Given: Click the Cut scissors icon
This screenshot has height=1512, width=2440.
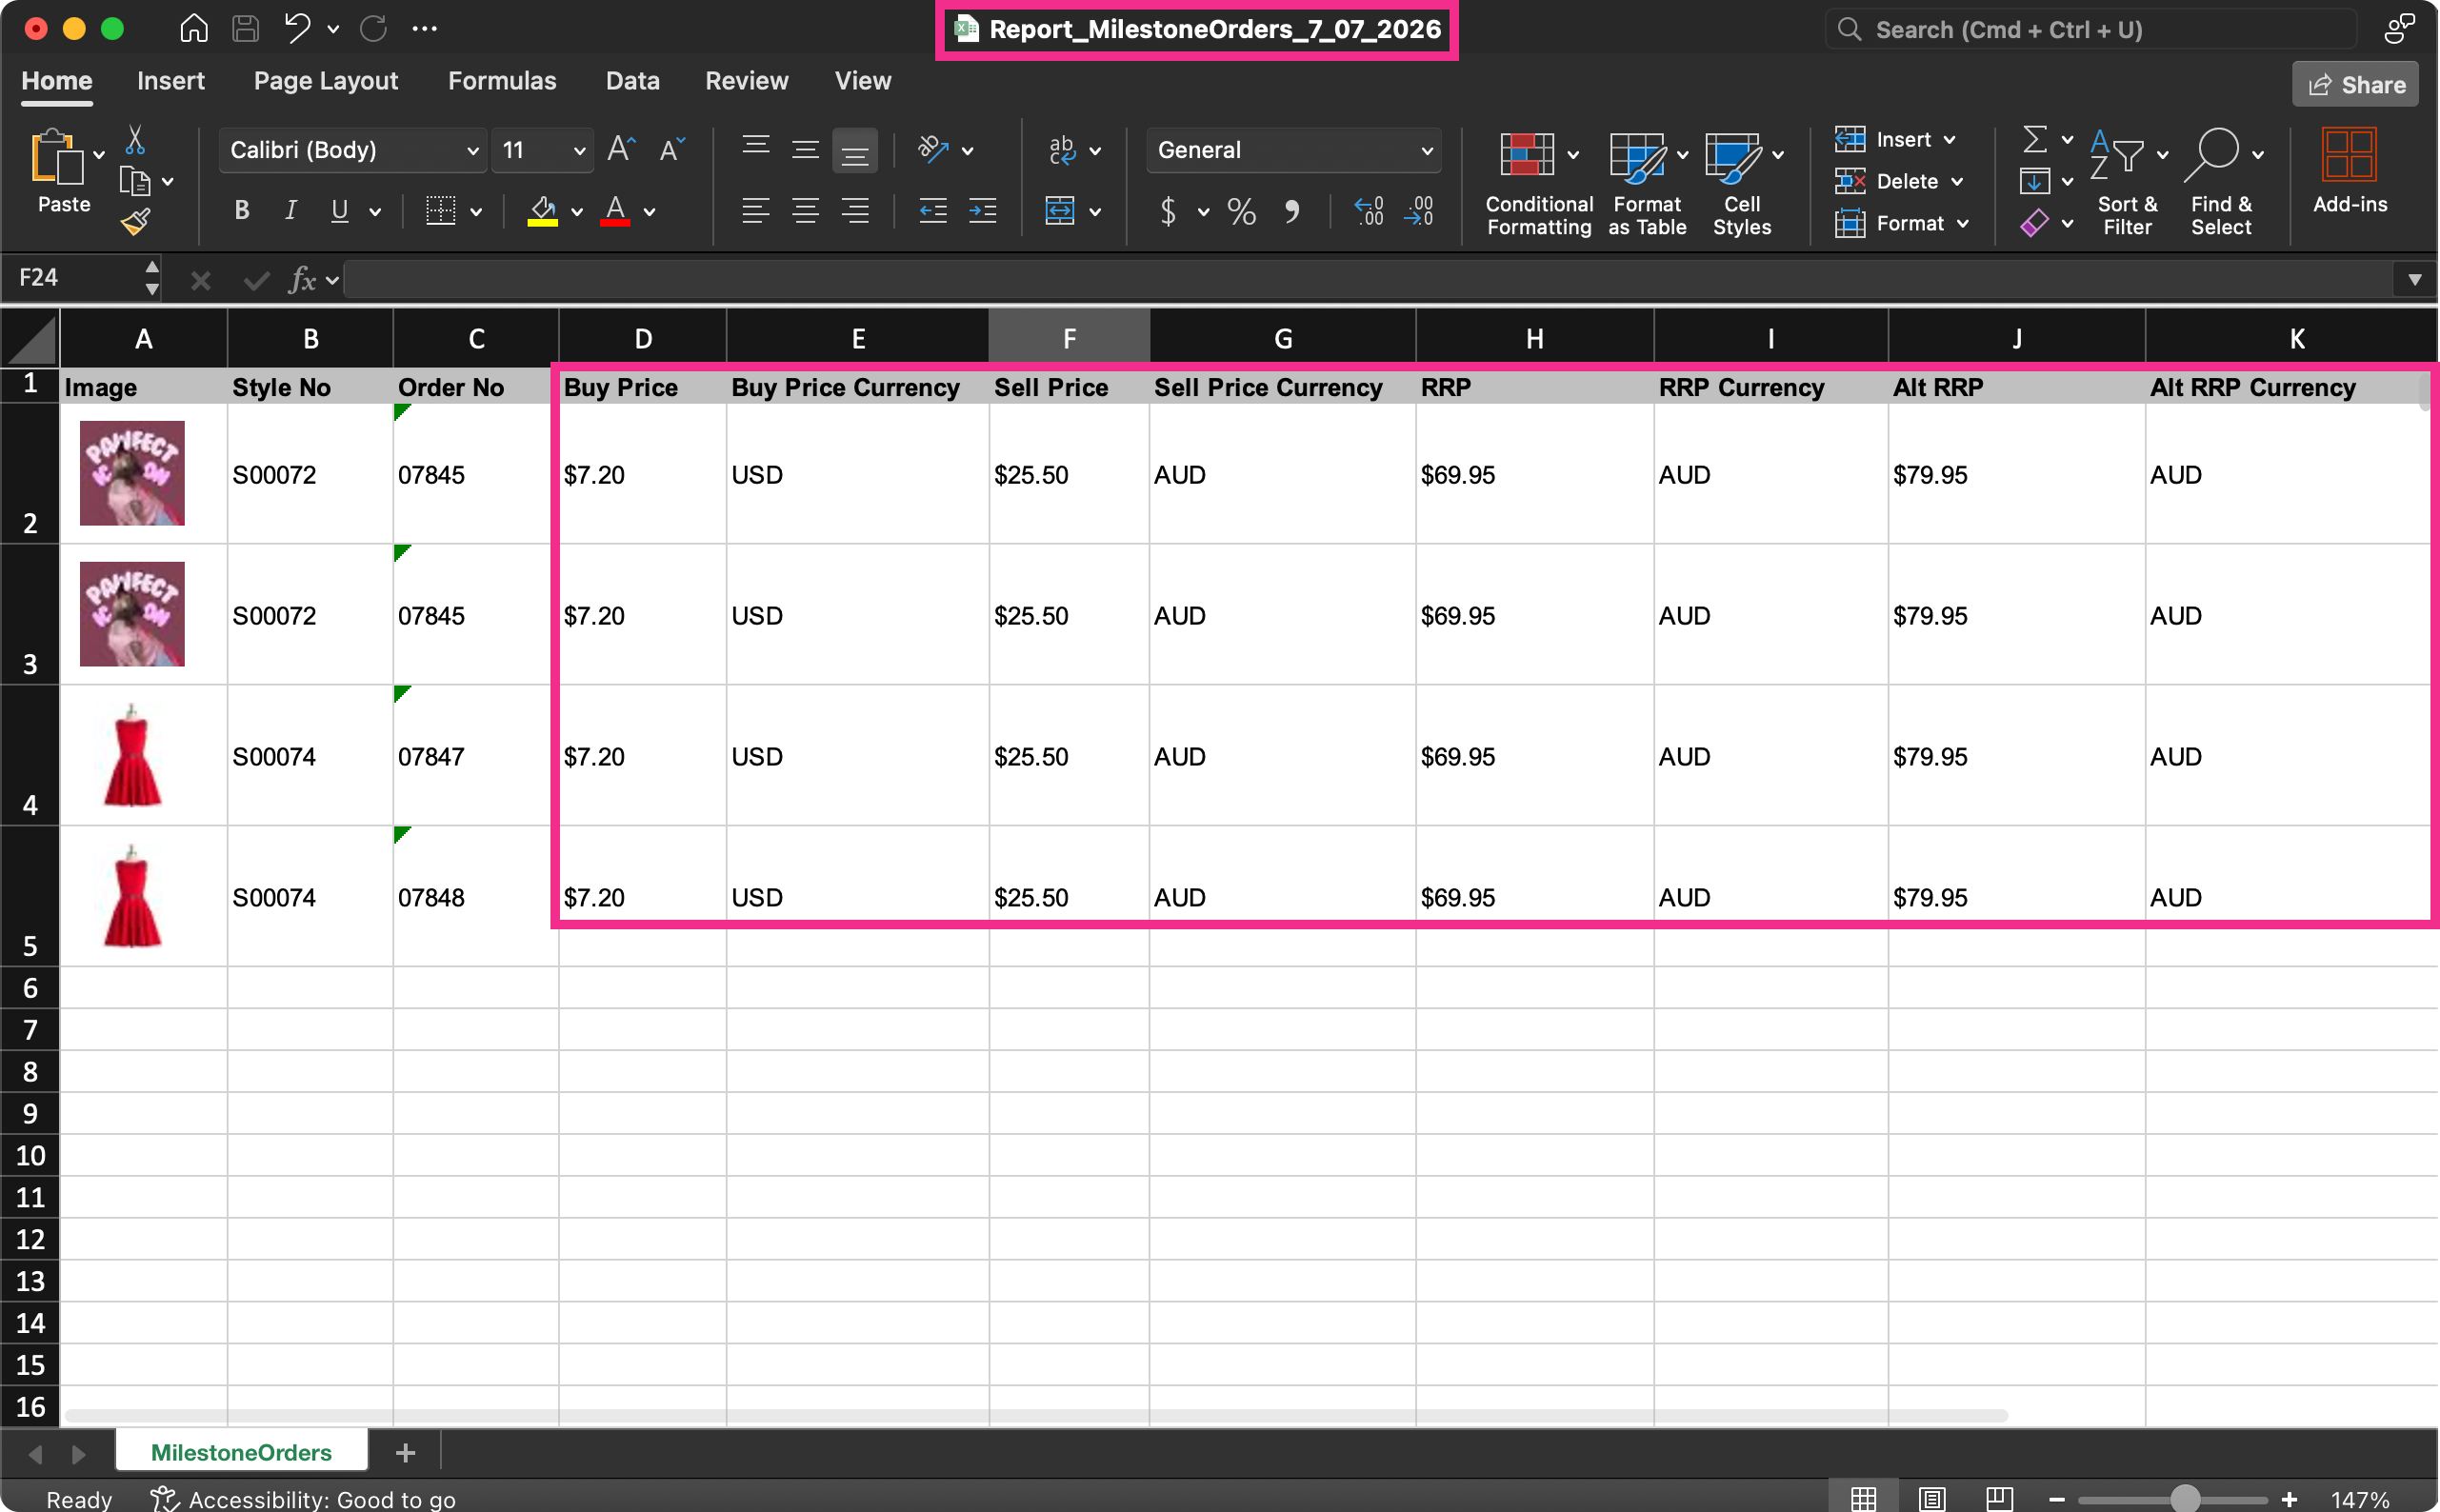Looking at the screenshot, I should tap(135, 141).
